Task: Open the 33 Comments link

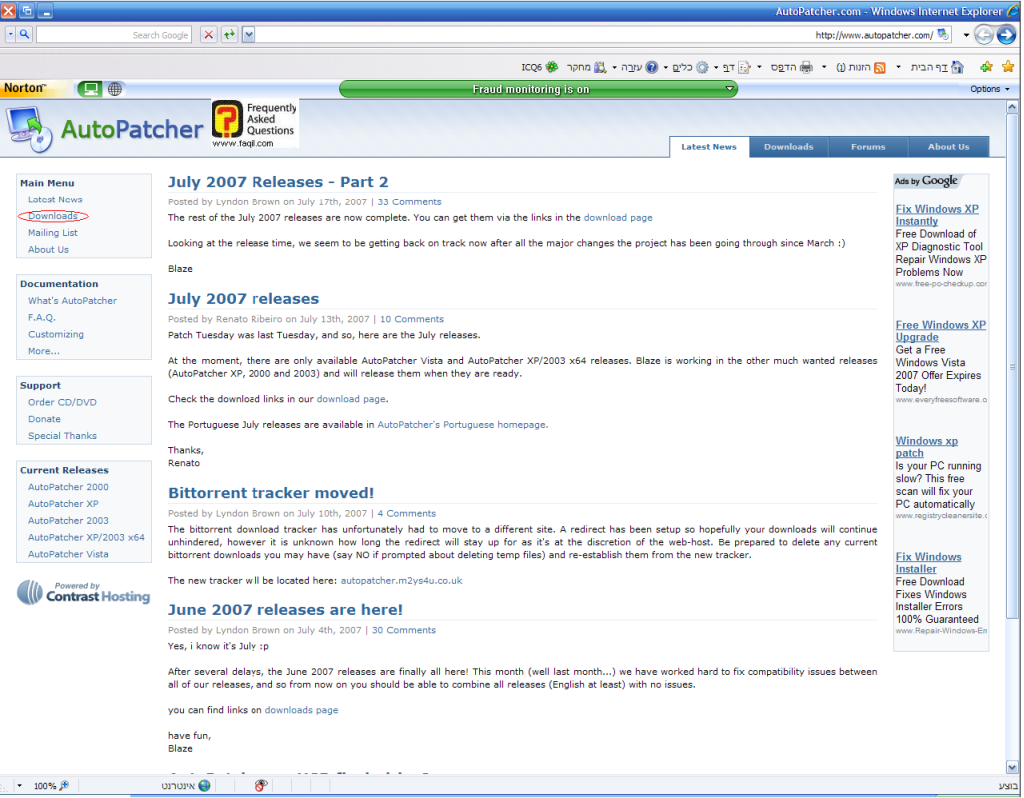Action: 409,202
